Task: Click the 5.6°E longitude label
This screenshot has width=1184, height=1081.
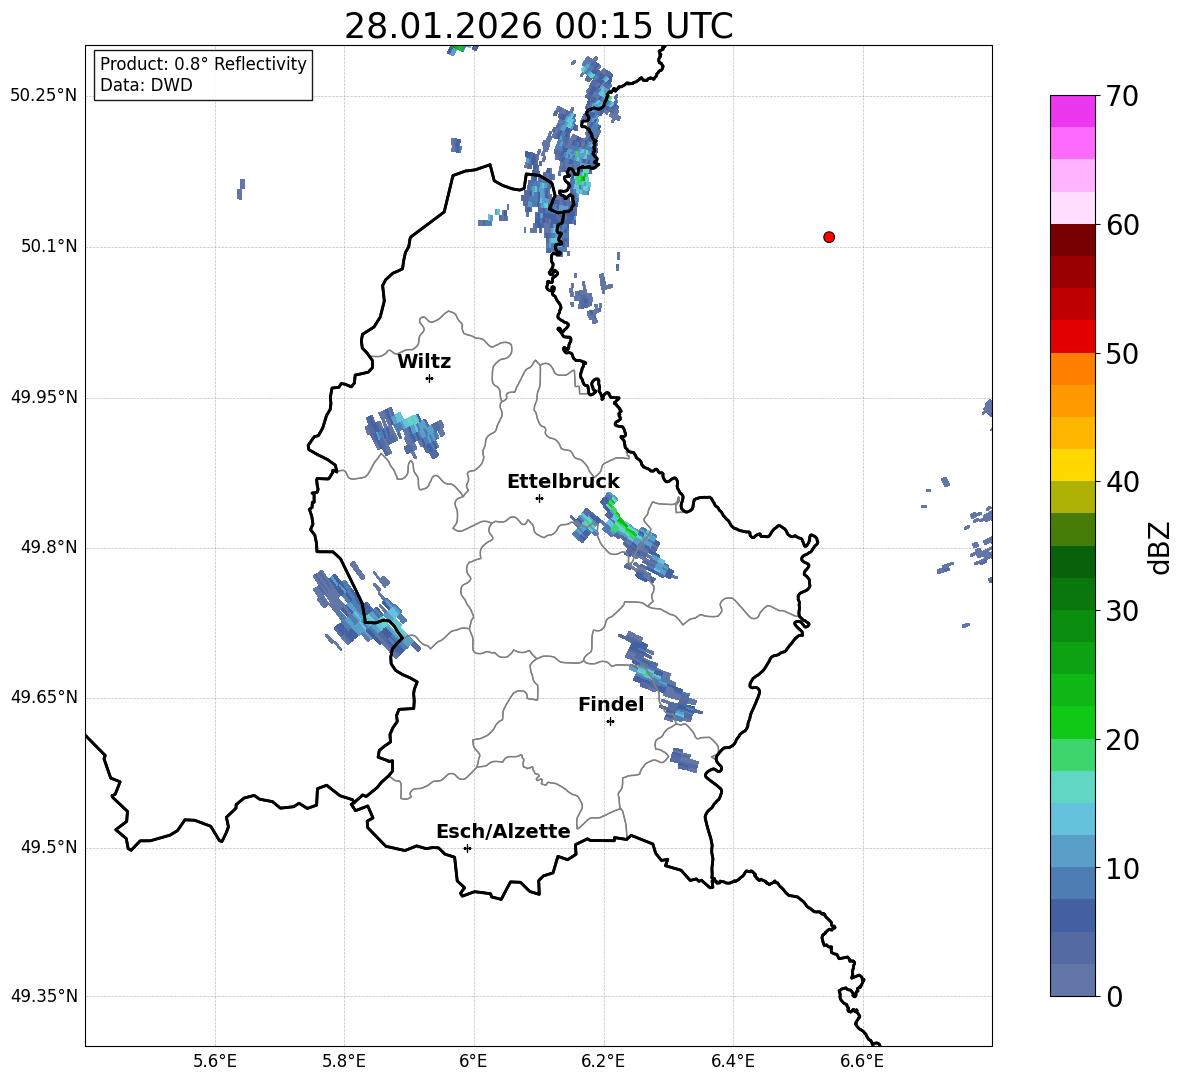Action: click(215, 1061)
